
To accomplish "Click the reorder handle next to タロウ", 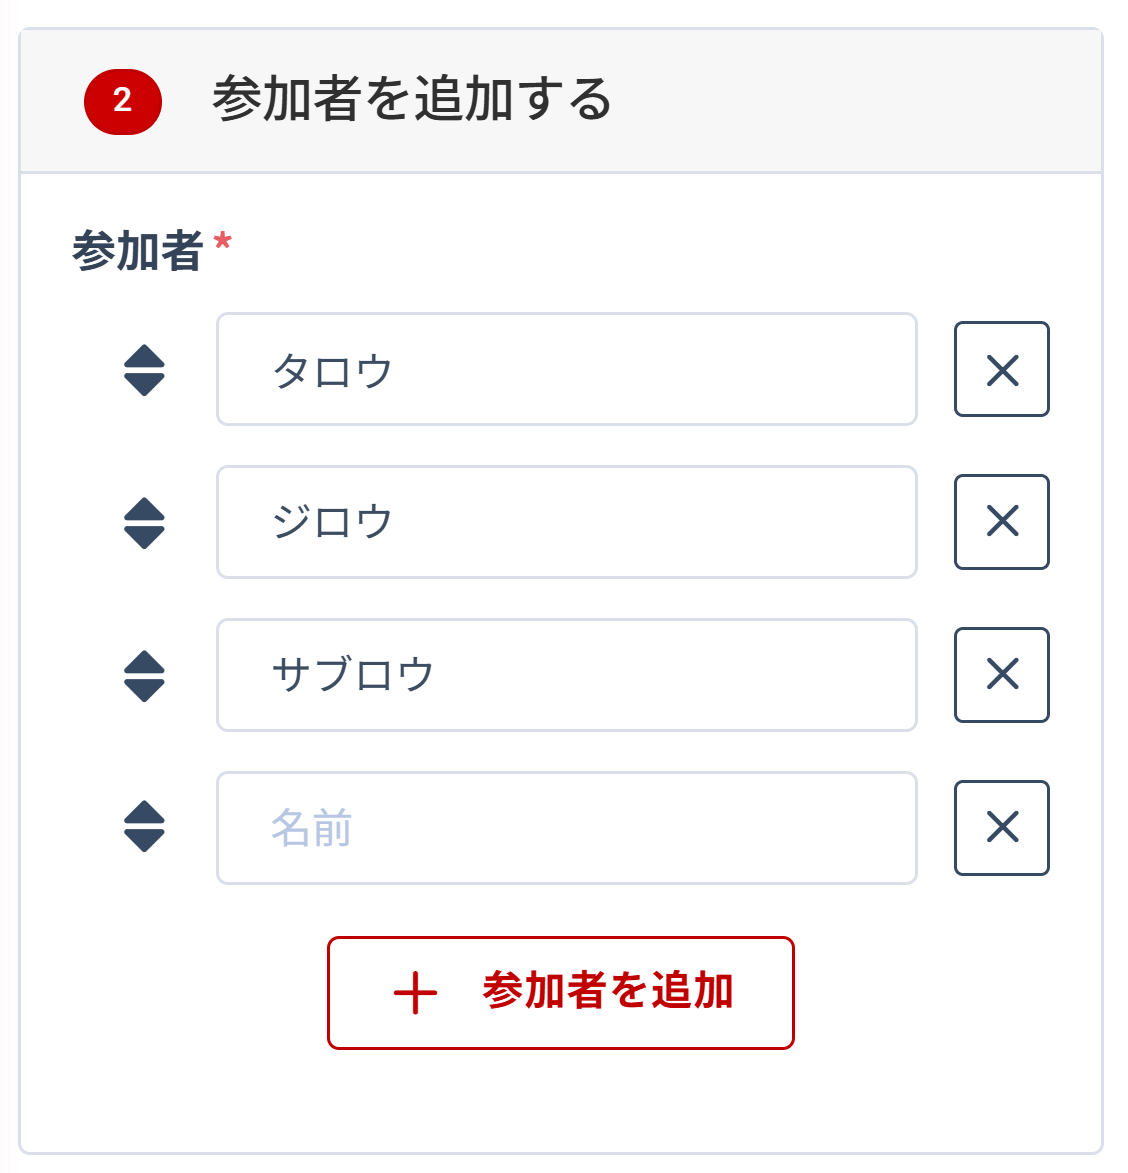I will coord(143,370).
